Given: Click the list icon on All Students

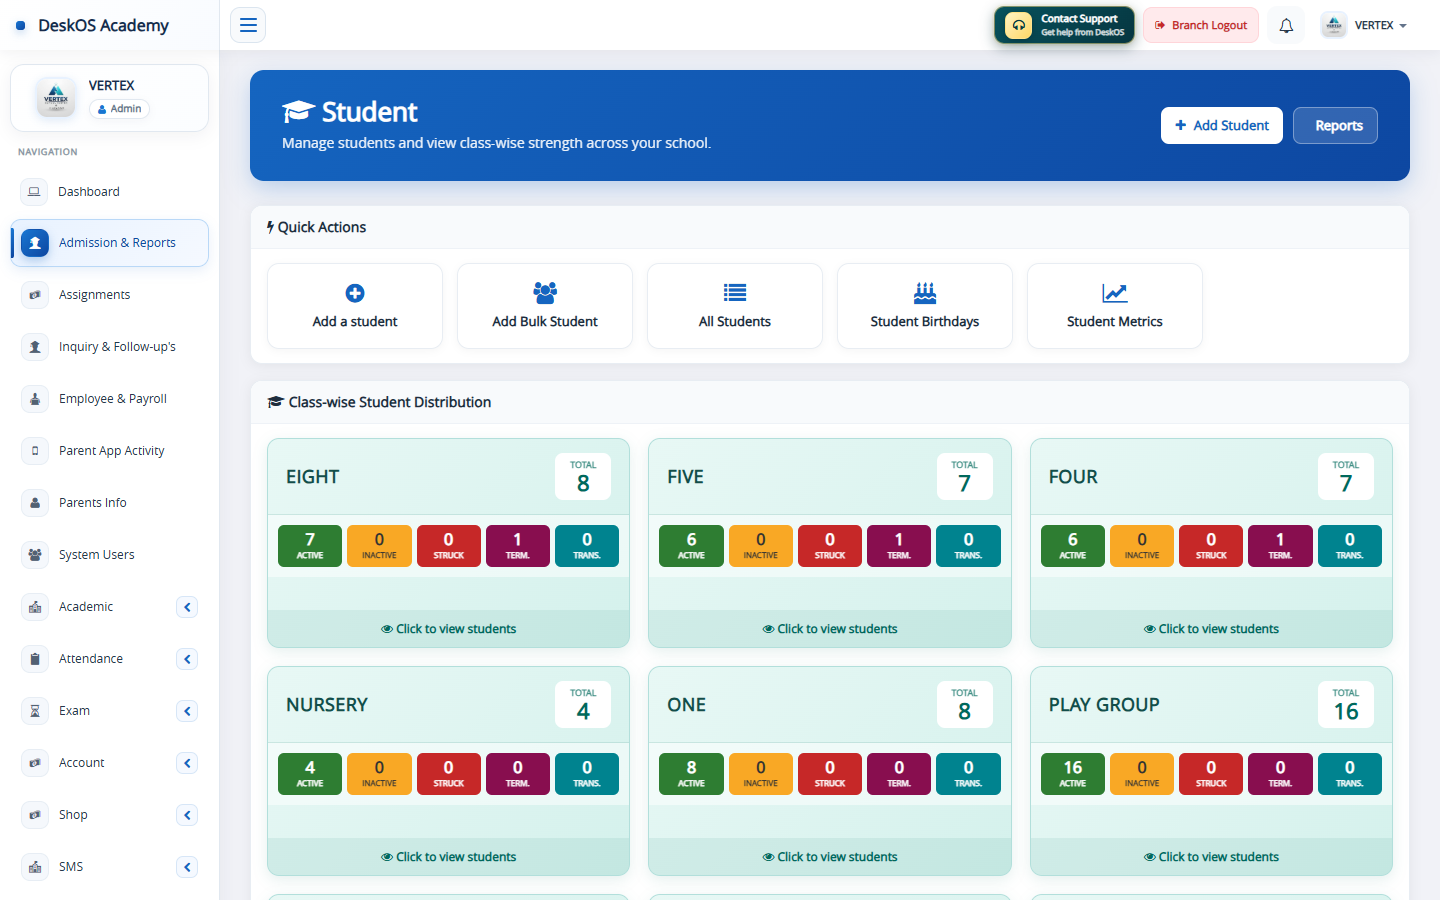Looking at the screenshot, I should 735,293.
